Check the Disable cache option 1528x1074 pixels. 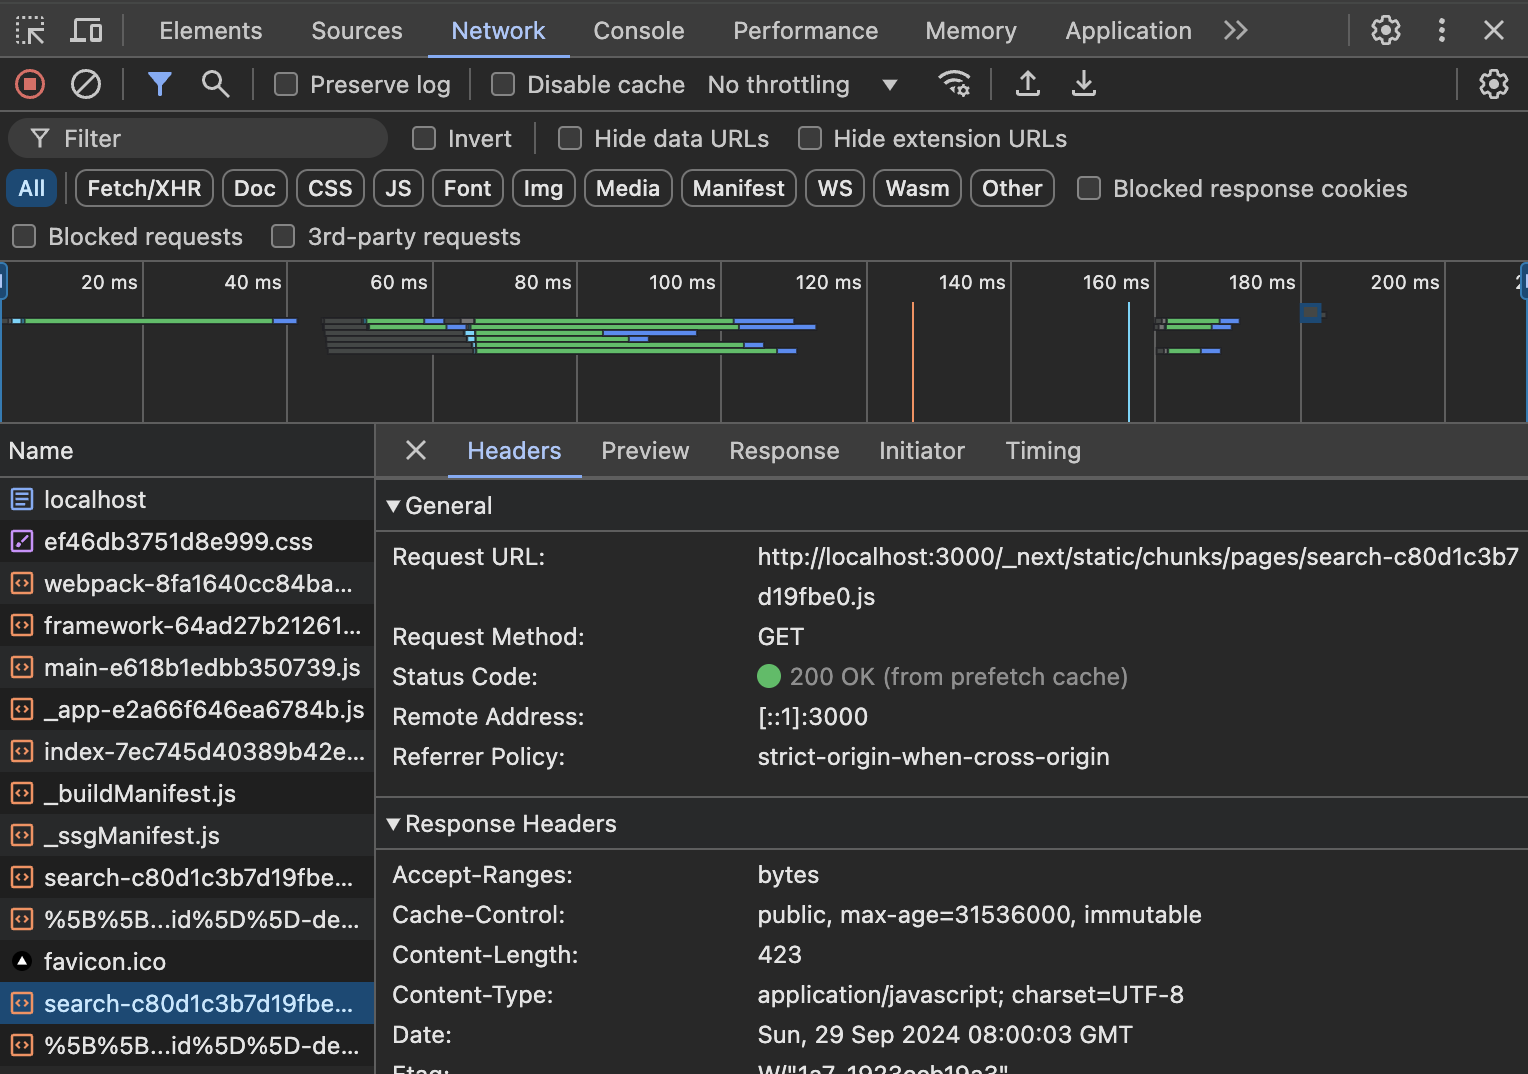(503, 85)
